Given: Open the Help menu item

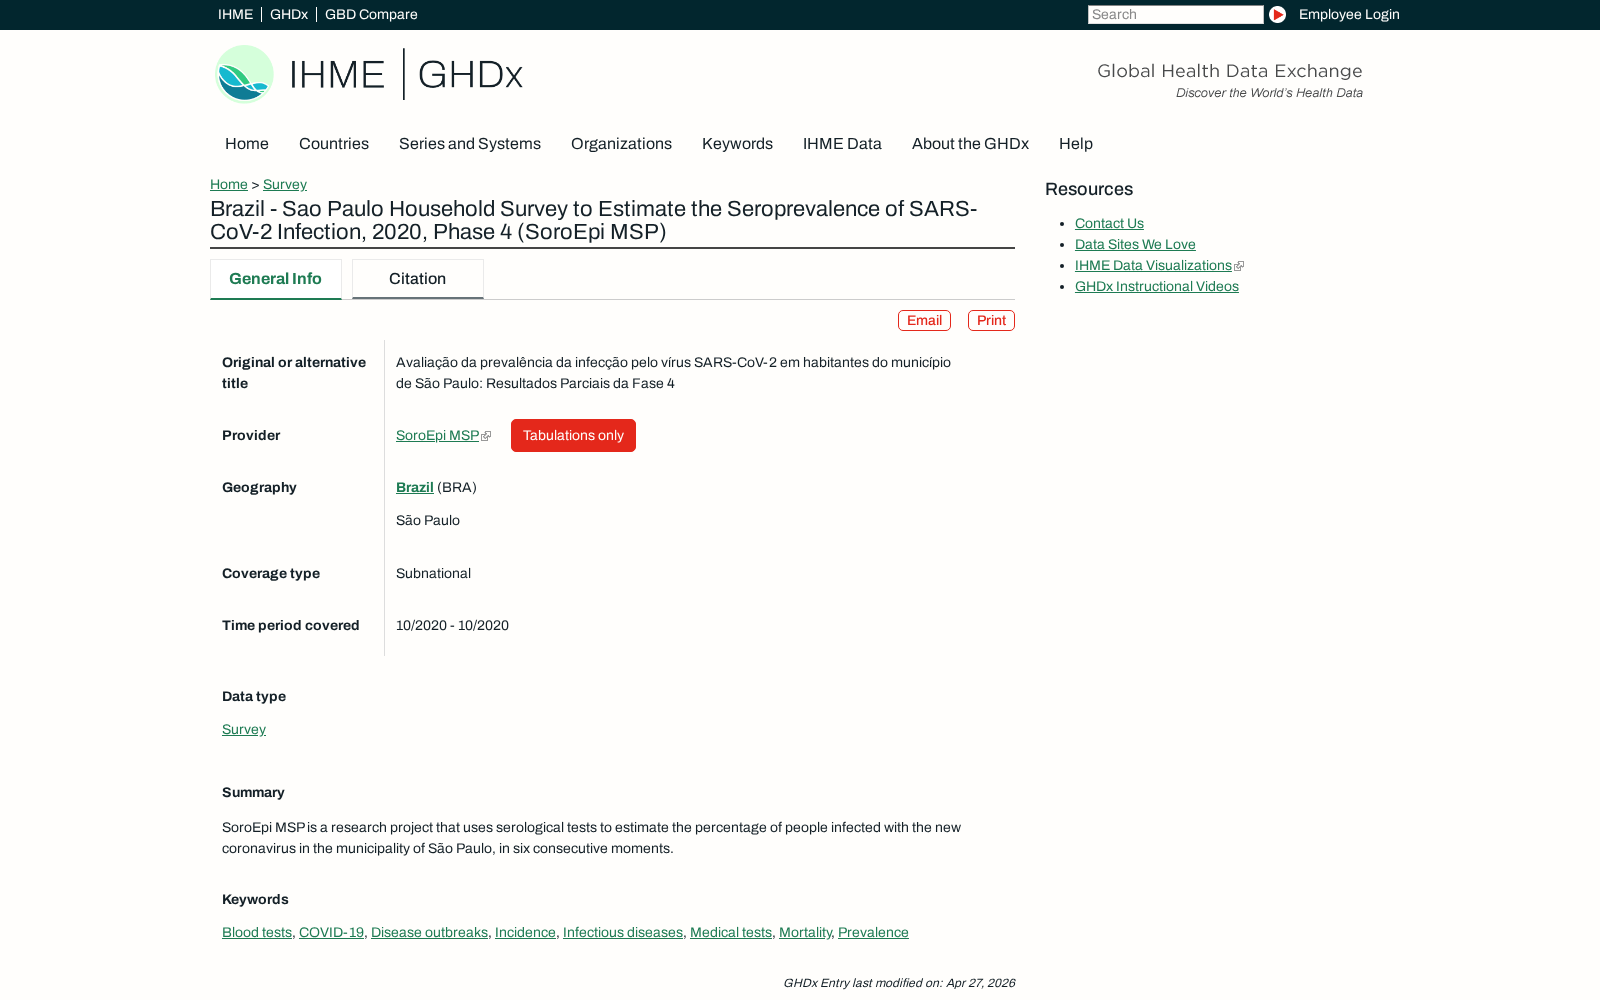Looking at the screenshot, I should 1076,144.
